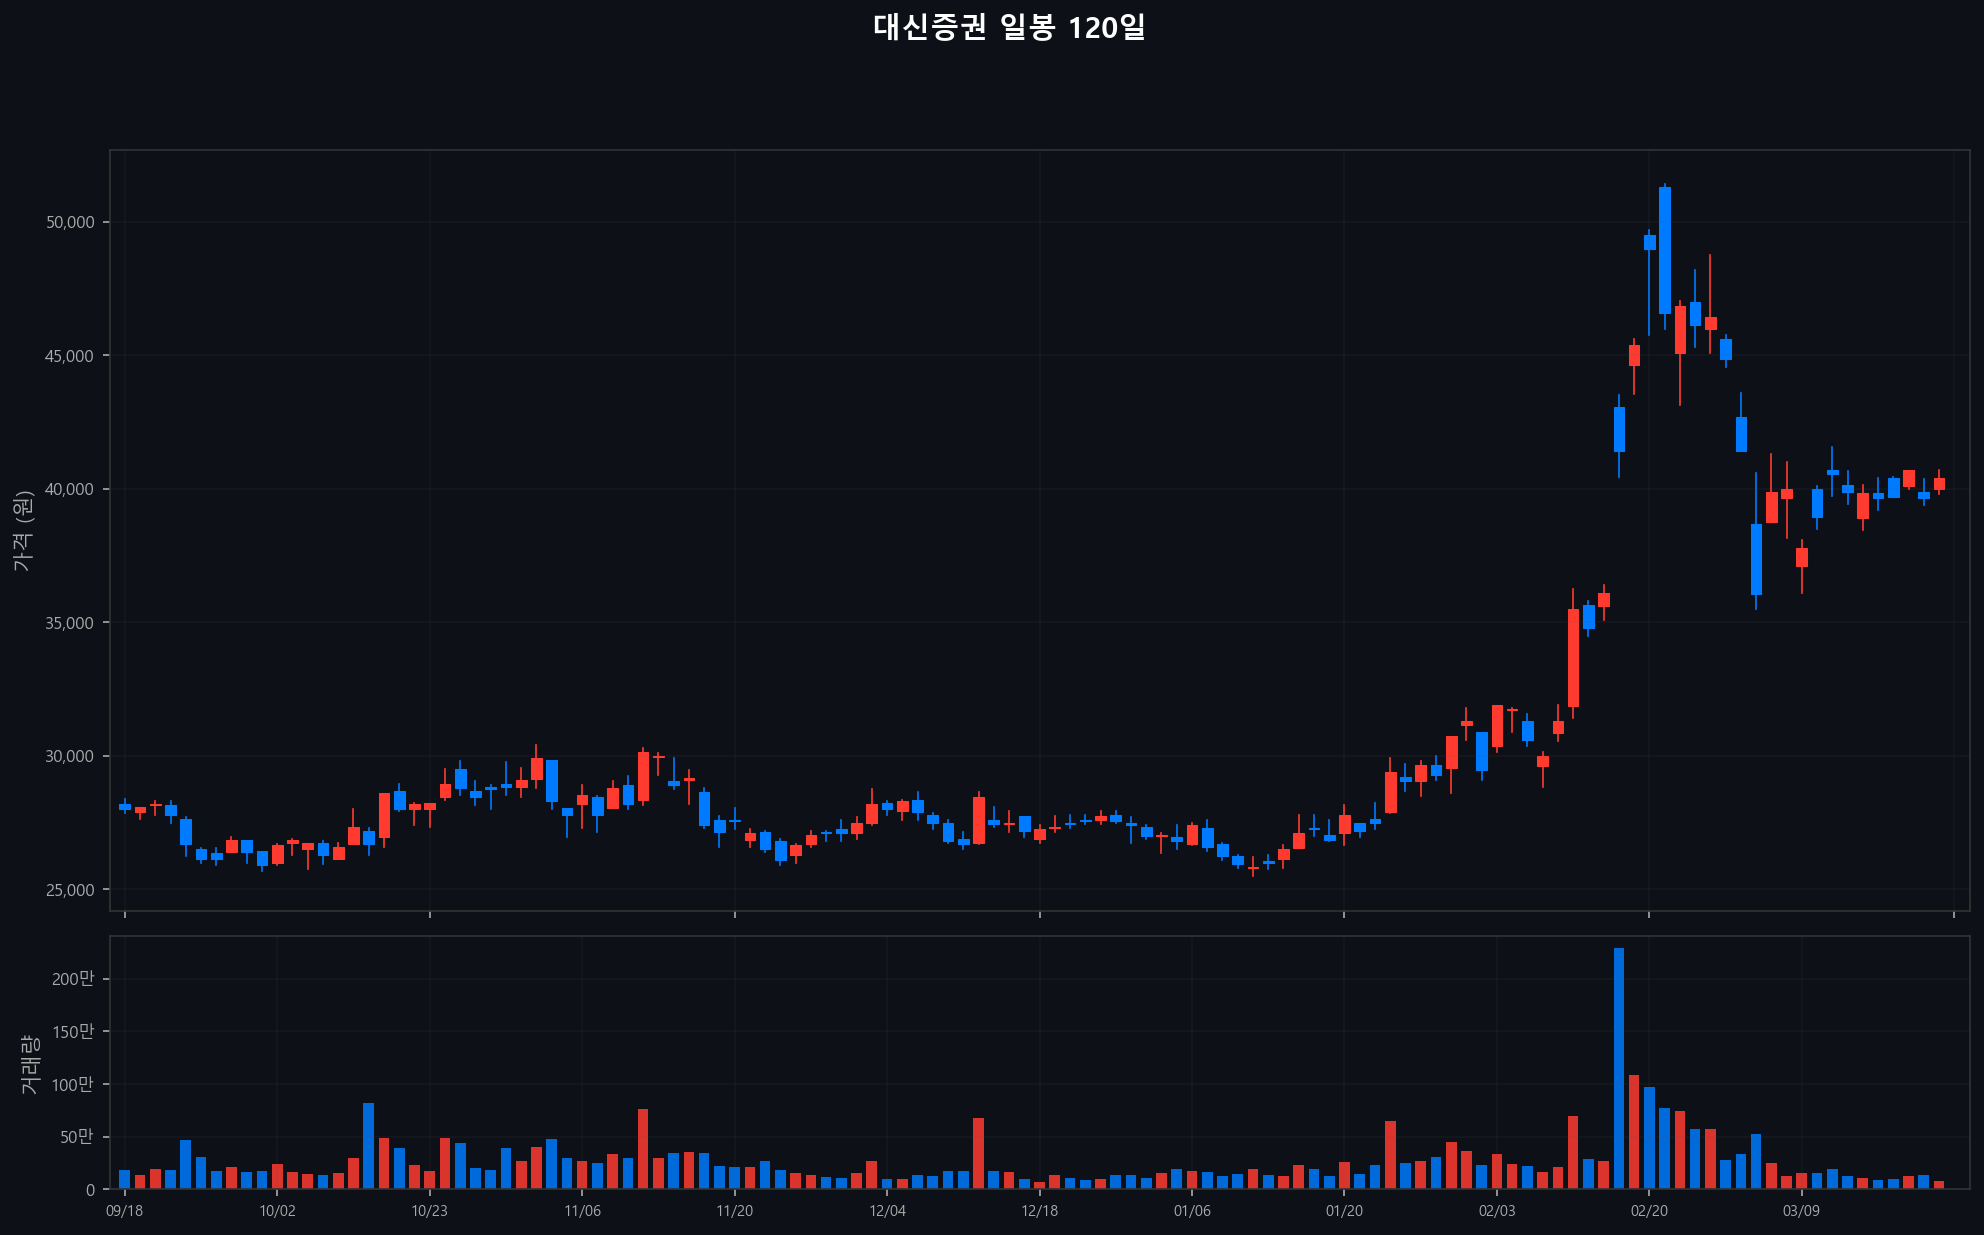Click the 45,000 price axis label
1984x1235 pixels.
point(70,356)
